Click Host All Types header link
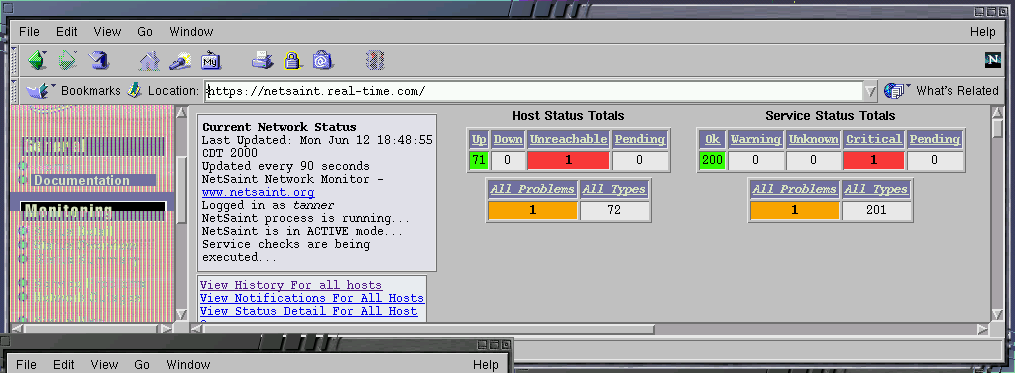This screenshot has height=373, width=1015. point(614,189)
